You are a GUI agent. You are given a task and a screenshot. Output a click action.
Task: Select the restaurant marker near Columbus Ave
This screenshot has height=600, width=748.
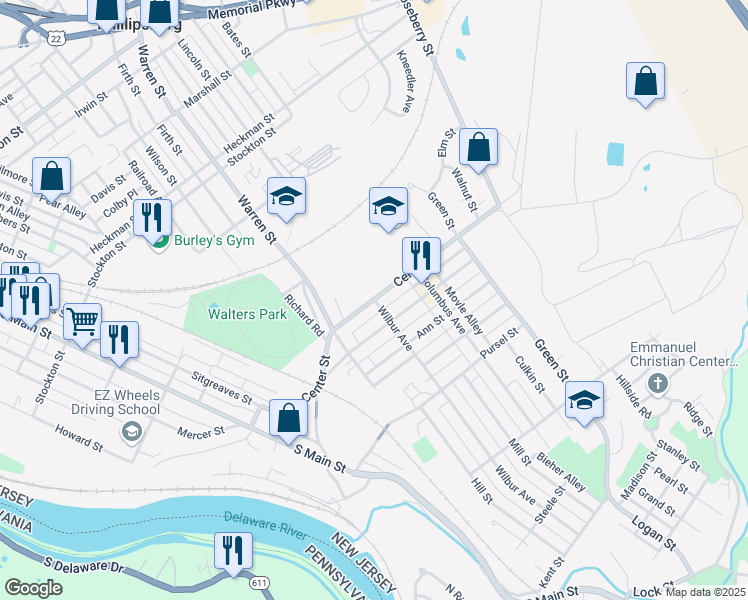click(421, 257)
